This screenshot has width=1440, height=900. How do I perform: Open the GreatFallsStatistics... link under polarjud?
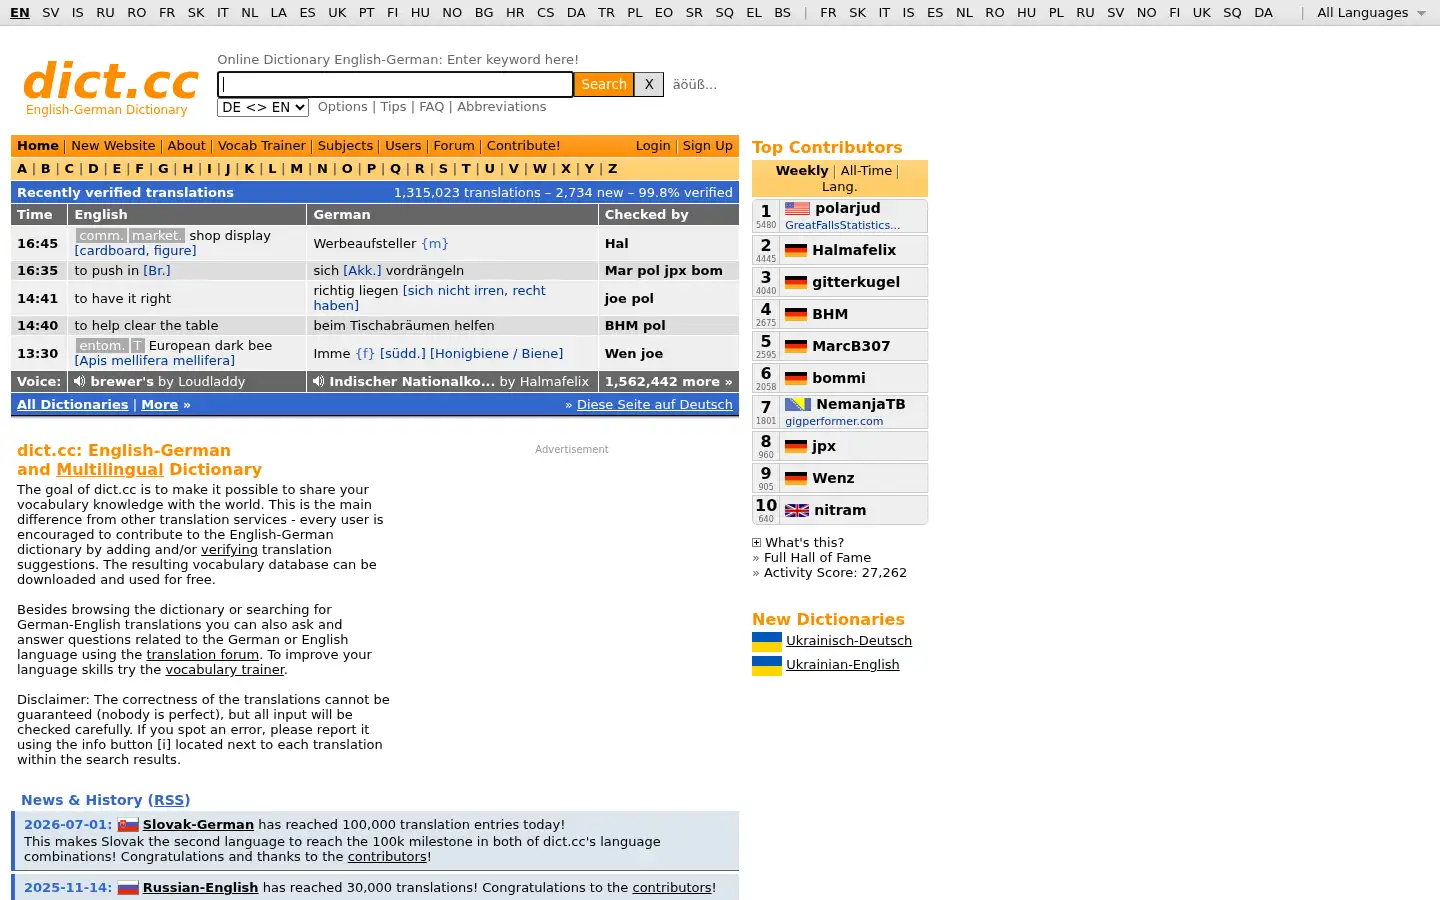842,226
